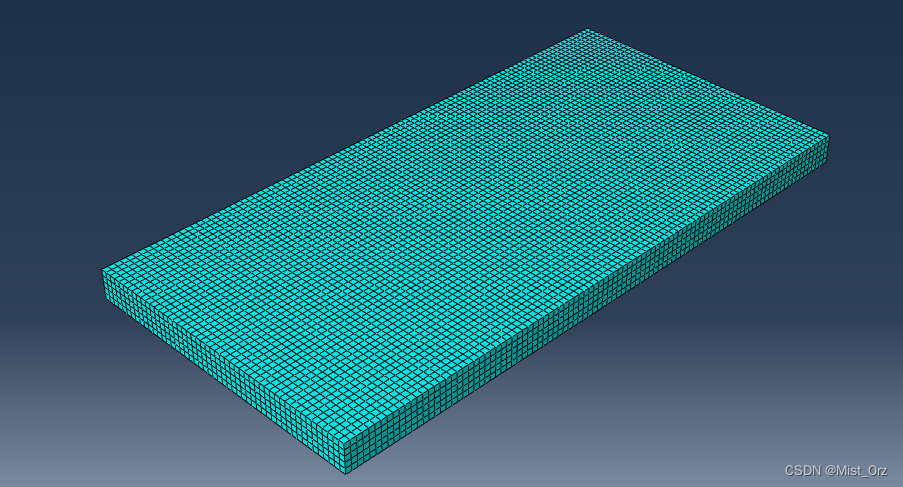Click the leftmost corner of the meshed plate
Image resolution: width=903 pixels, height=487 pixels.
(103, 269)
